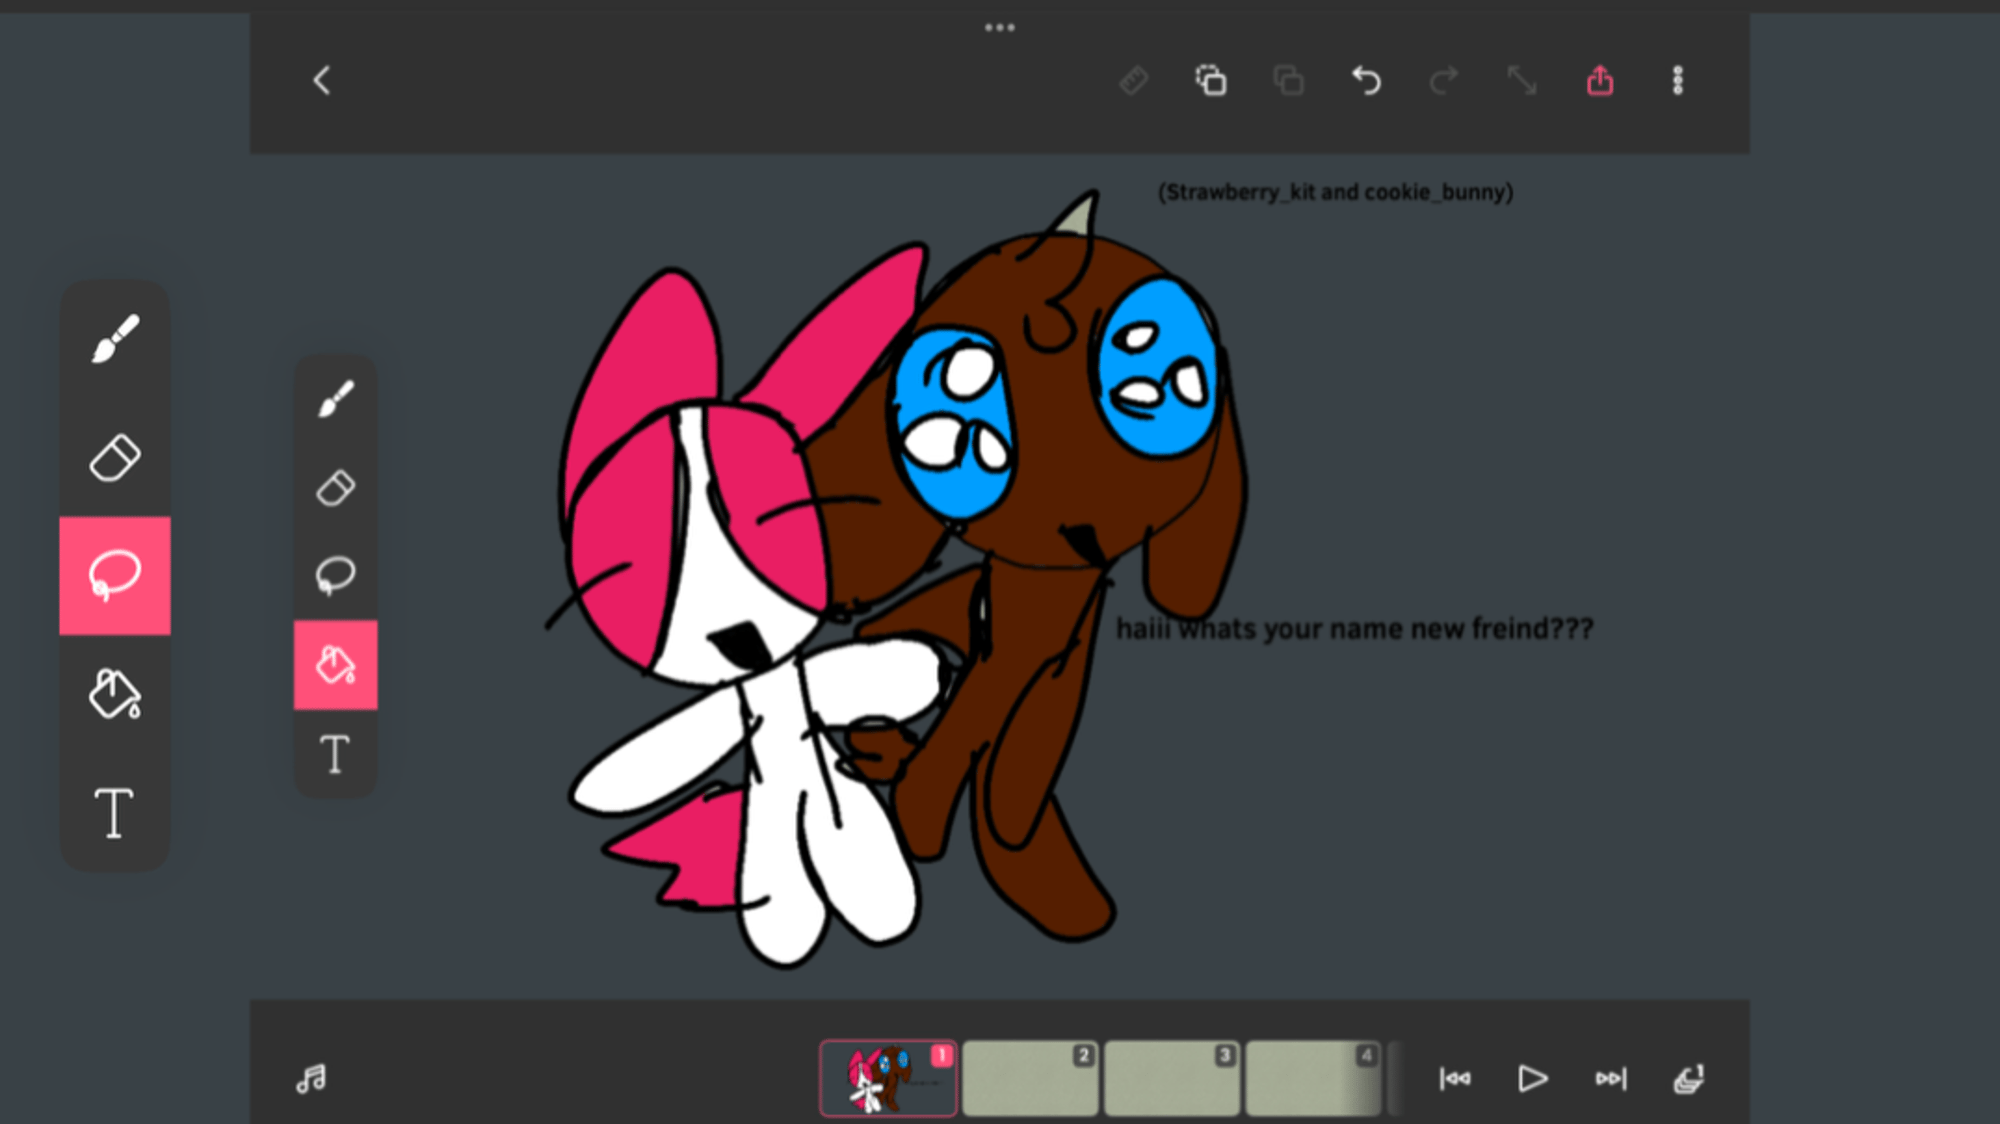Undo the last action

coord(1366,80)
